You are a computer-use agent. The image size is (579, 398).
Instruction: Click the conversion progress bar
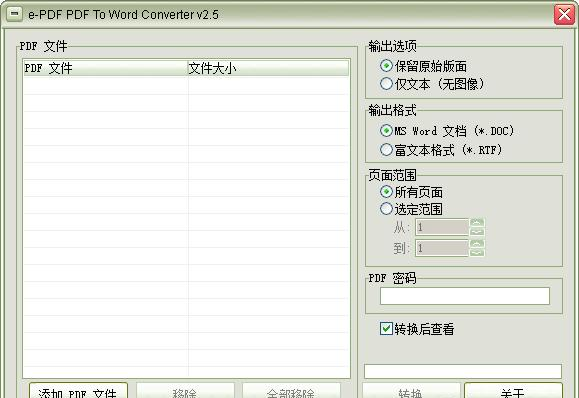click(x=463, y=371)
